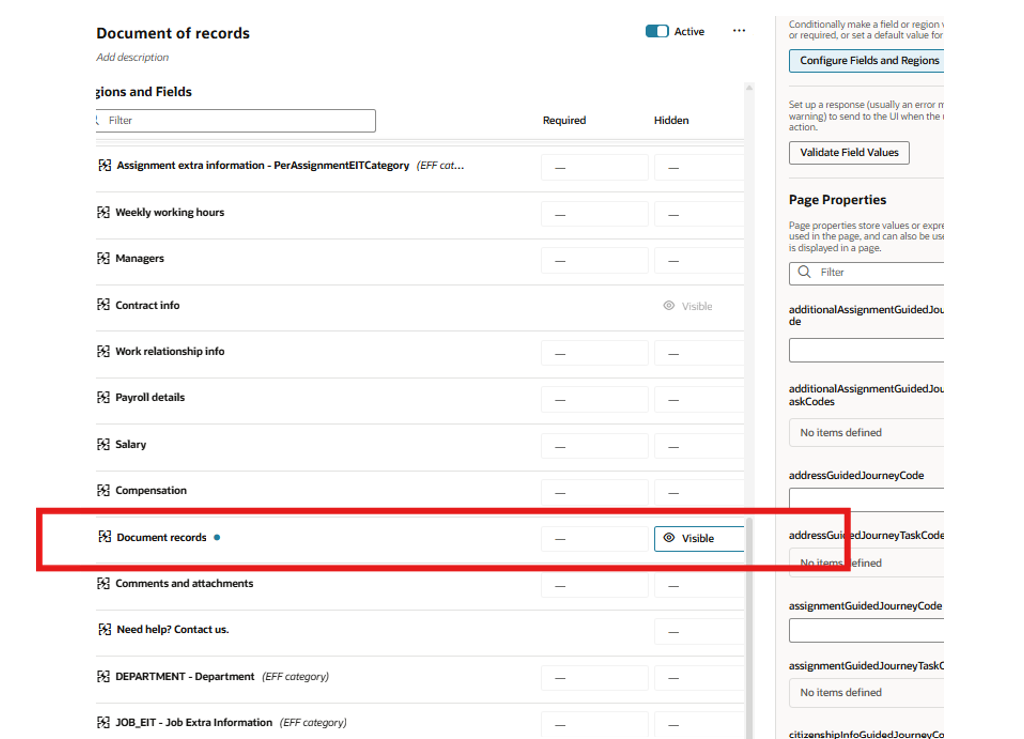Click the Work relationship info region icon
Image resolution: width=1024 pixels, height=739 pixels.
103,351
